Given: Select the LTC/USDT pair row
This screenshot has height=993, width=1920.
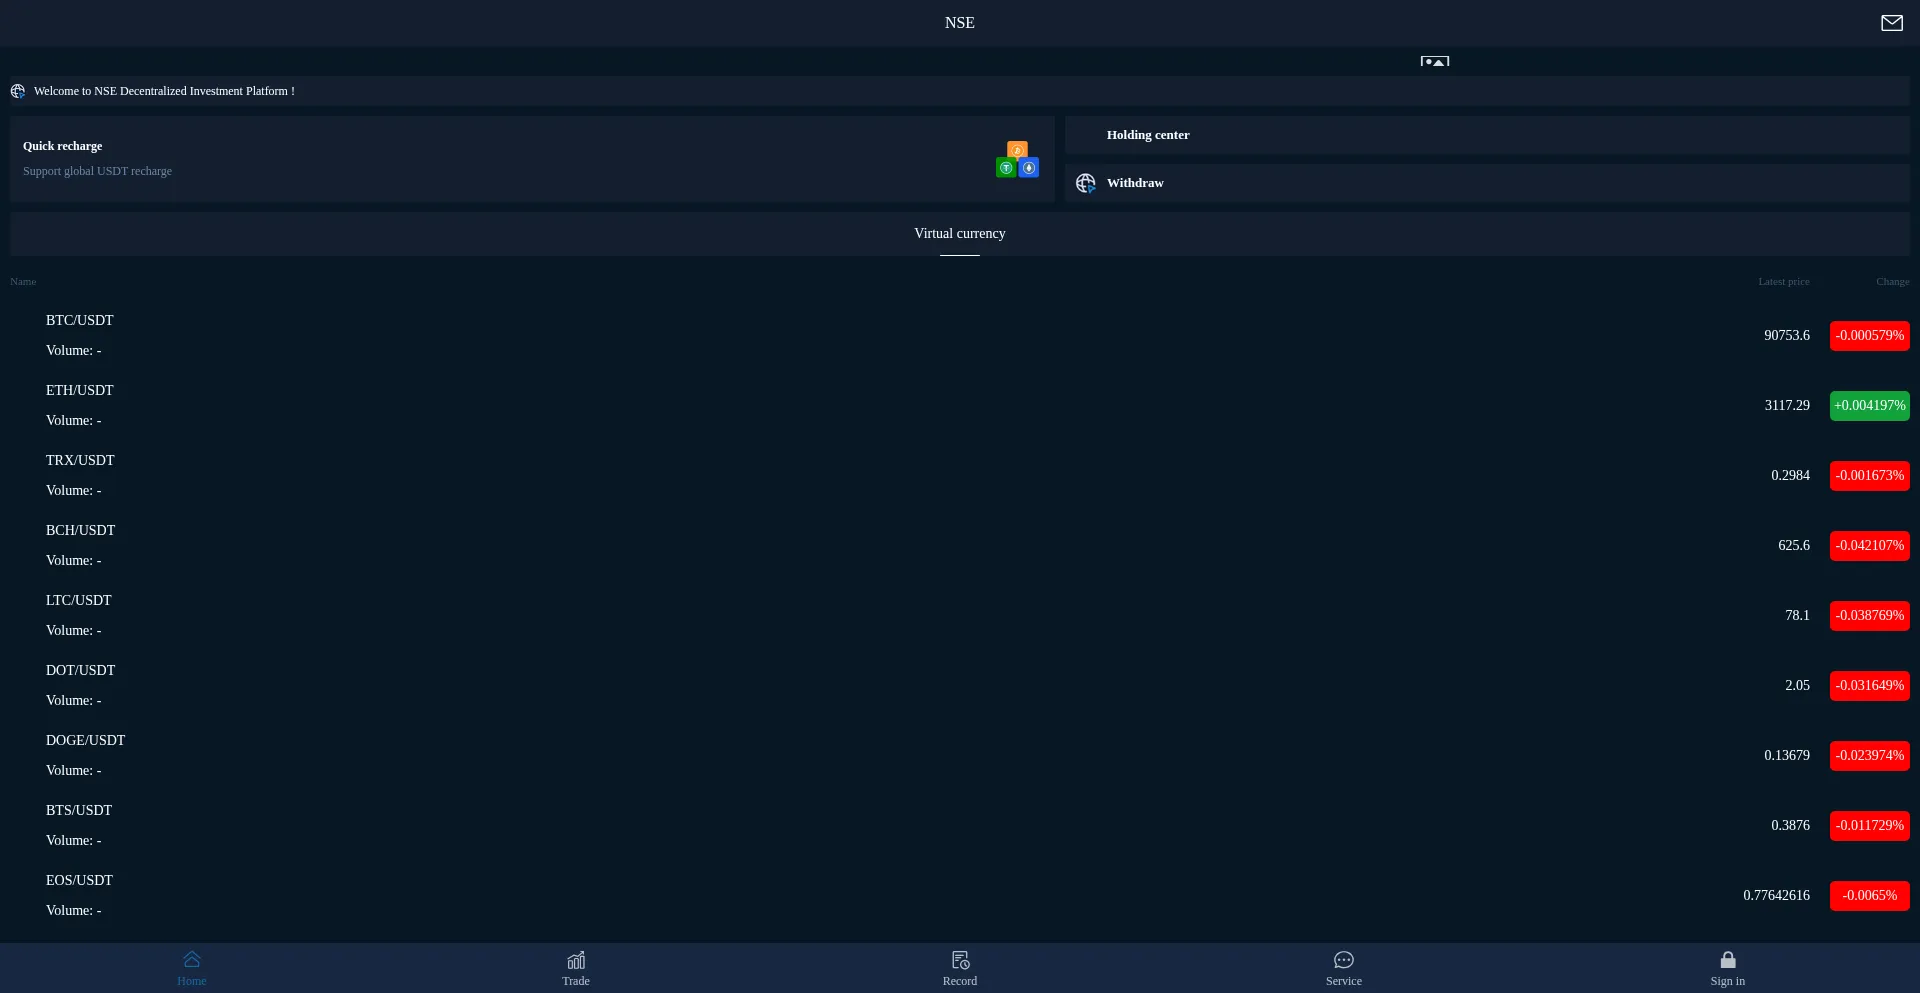Looking at the screenshot, I should click(79, 601).
